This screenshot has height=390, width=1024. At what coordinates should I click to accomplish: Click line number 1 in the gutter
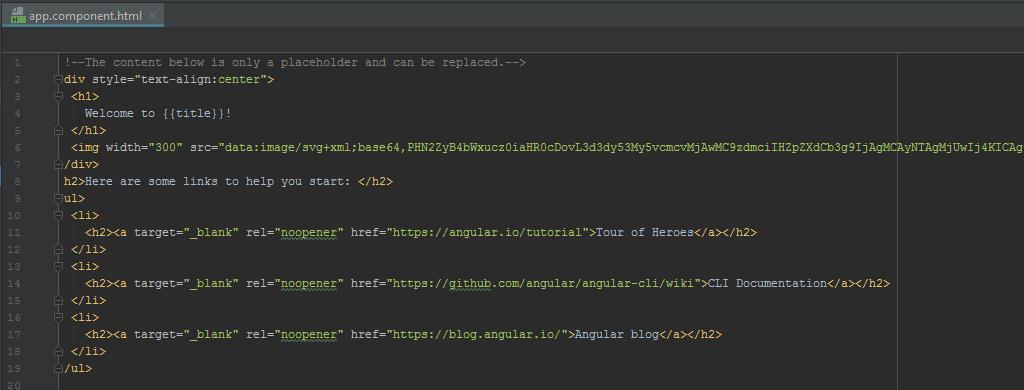pyautogui.click(x=18, y=63)
